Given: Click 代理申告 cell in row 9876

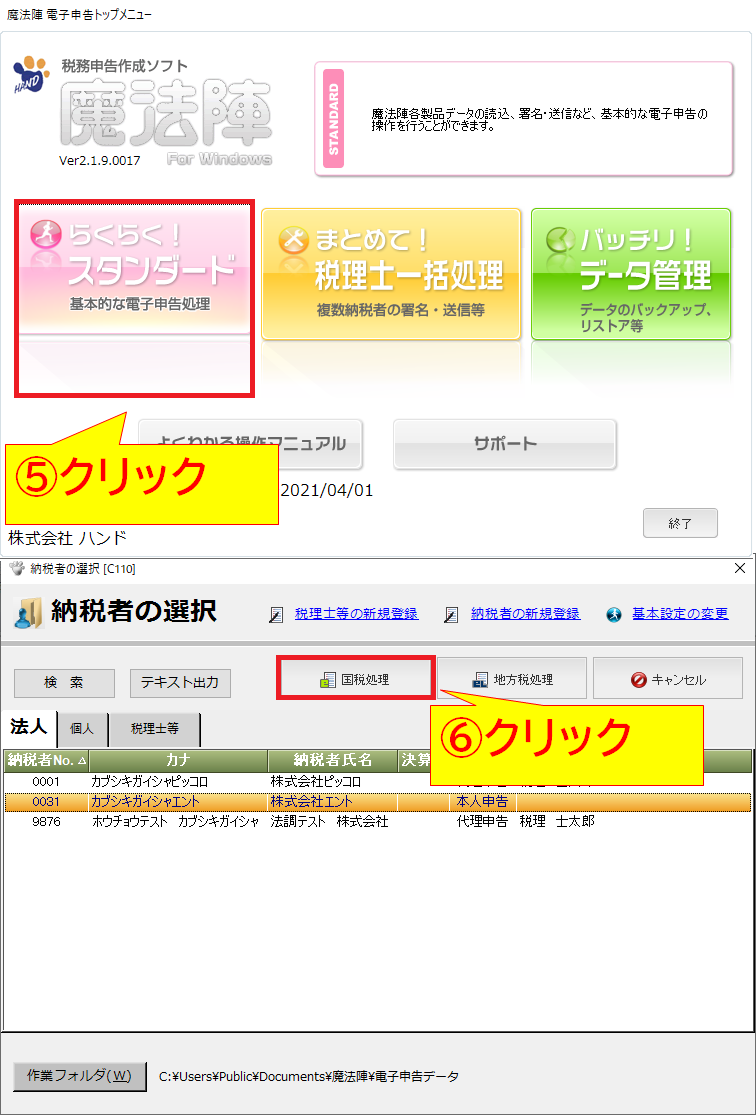Looking at the screenshot, I should point(481,823).
